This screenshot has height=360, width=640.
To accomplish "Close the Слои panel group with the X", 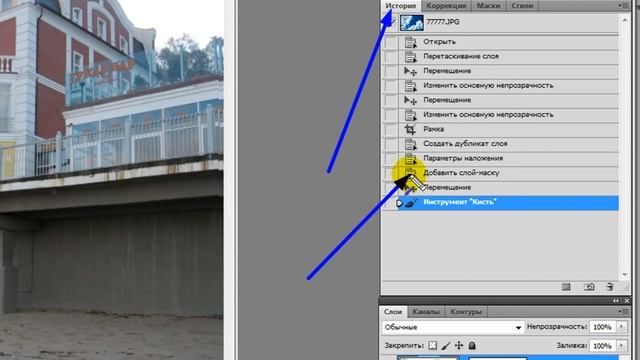I will pyautogui.click(x=627, y=301).
